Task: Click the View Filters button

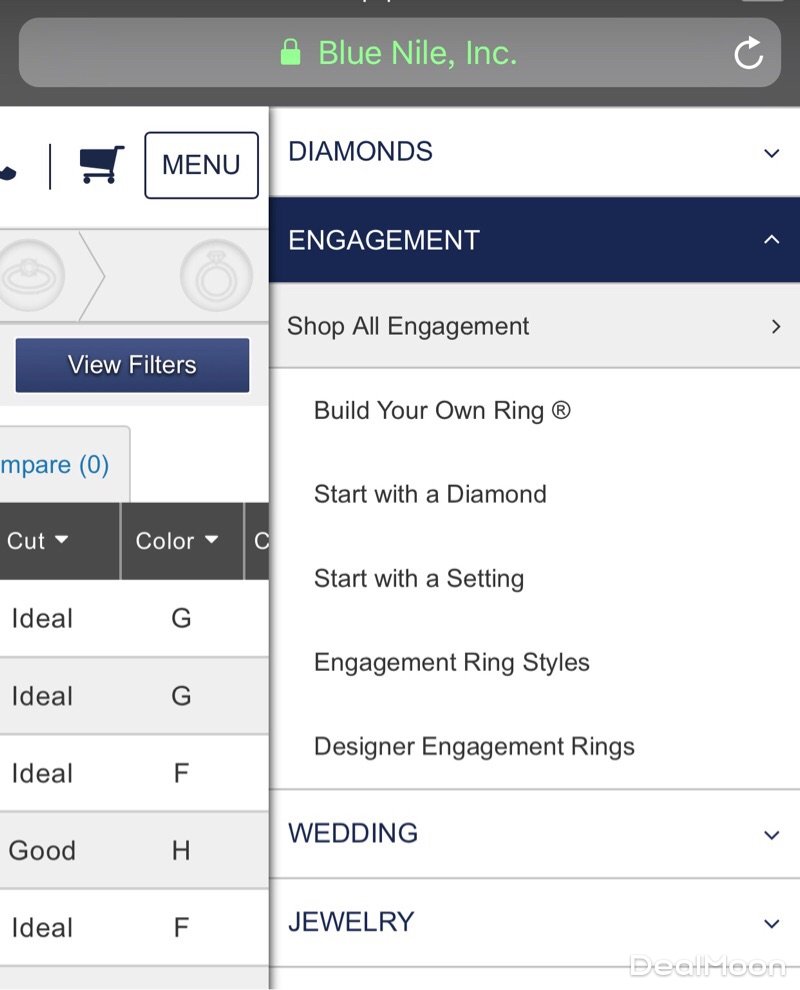Action: [132, 365]
